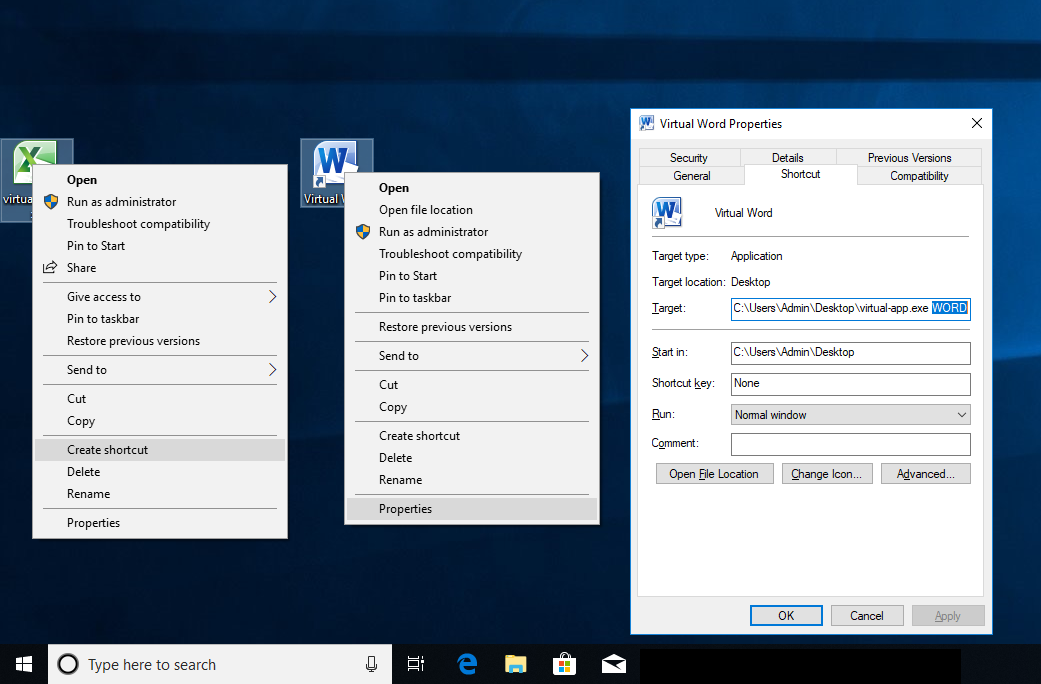
Task: Click the Virtual Word desktop shortcut icon
Action: click(x=332, y=163)
